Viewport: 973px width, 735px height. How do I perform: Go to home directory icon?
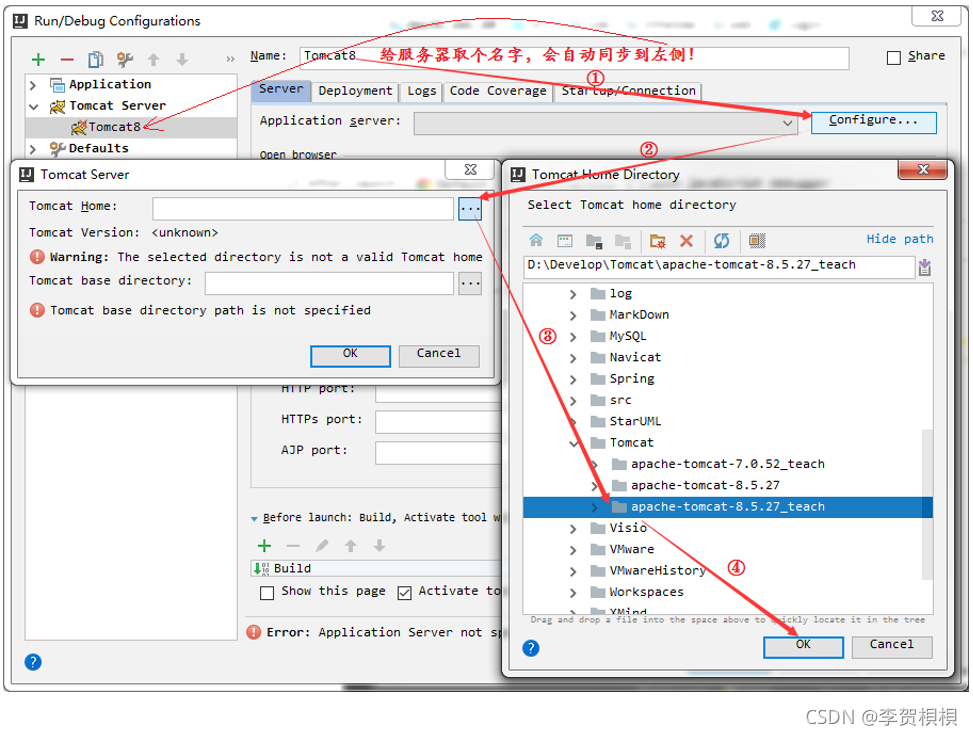[x=536, y=240]
